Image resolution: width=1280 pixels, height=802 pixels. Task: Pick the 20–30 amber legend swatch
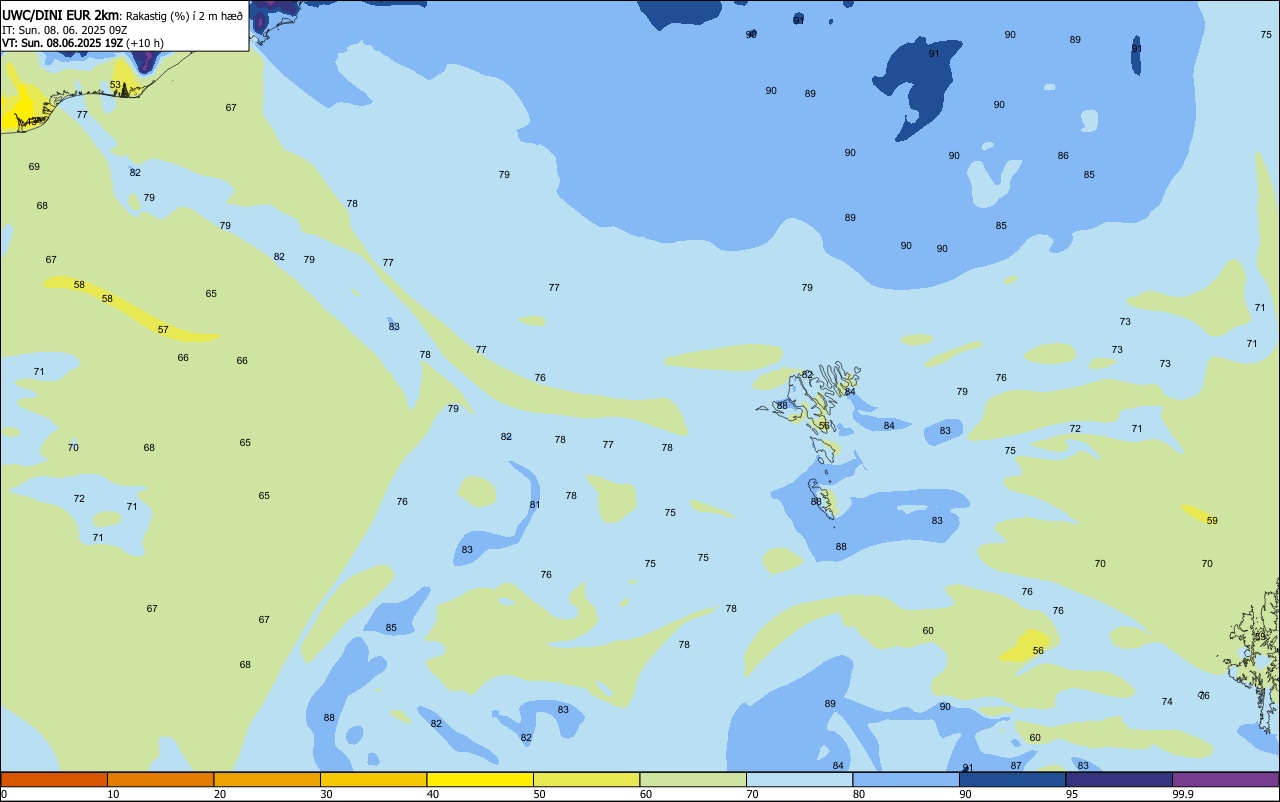267,779
